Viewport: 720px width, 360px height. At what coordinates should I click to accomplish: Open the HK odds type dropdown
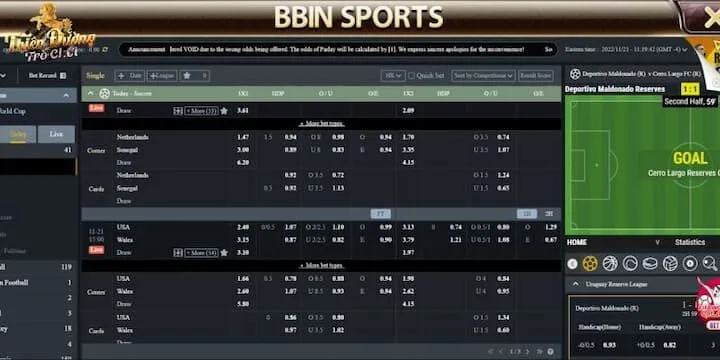[393, 76]
